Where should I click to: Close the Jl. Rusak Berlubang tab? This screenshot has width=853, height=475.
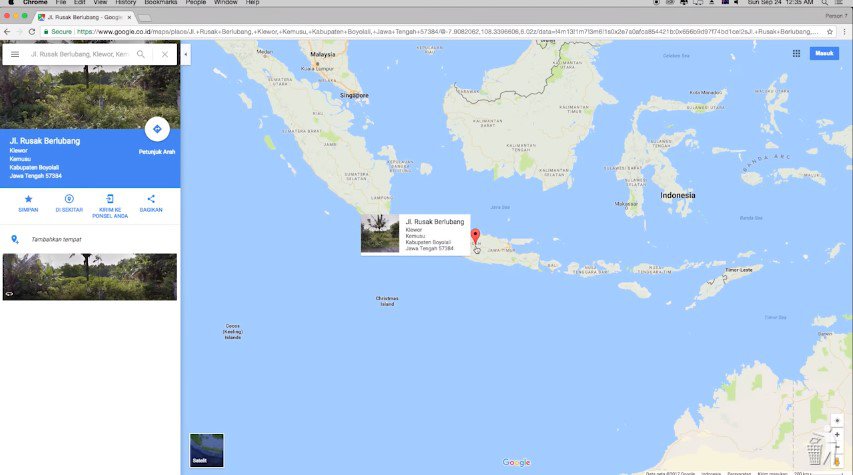pos(129,17)
